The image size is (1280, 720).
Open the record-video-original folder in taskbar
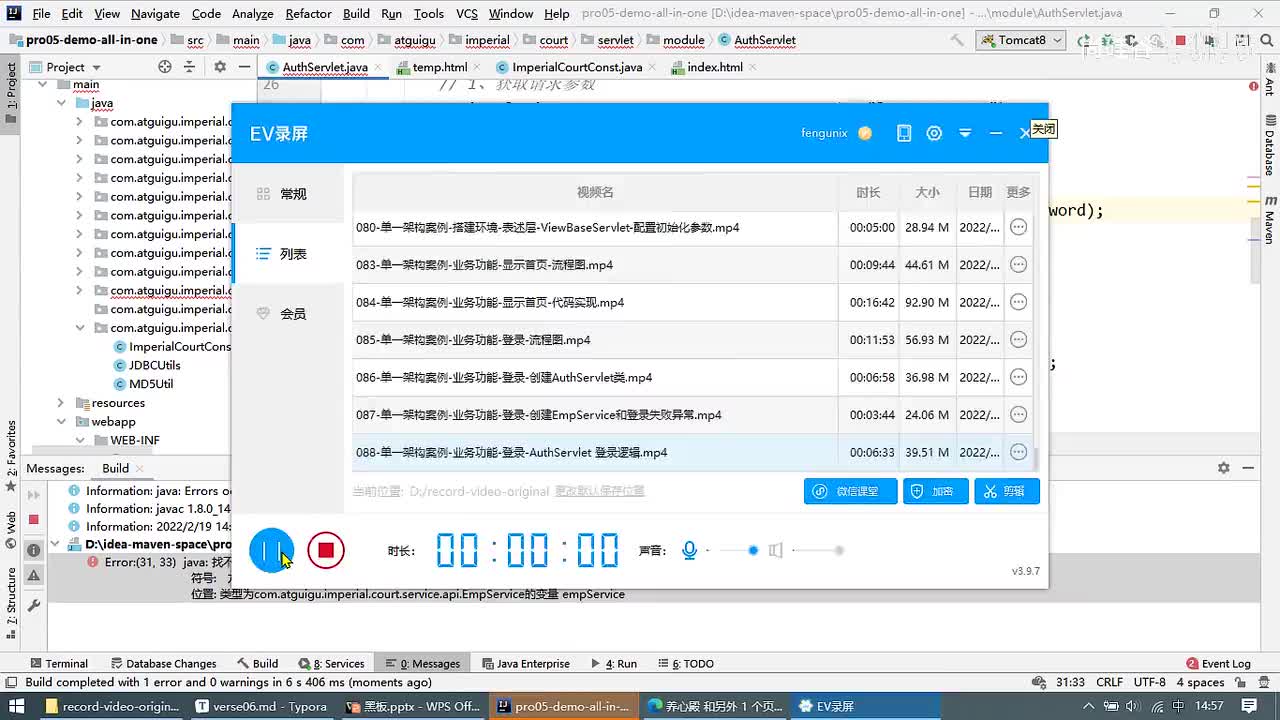click(112, 706)
